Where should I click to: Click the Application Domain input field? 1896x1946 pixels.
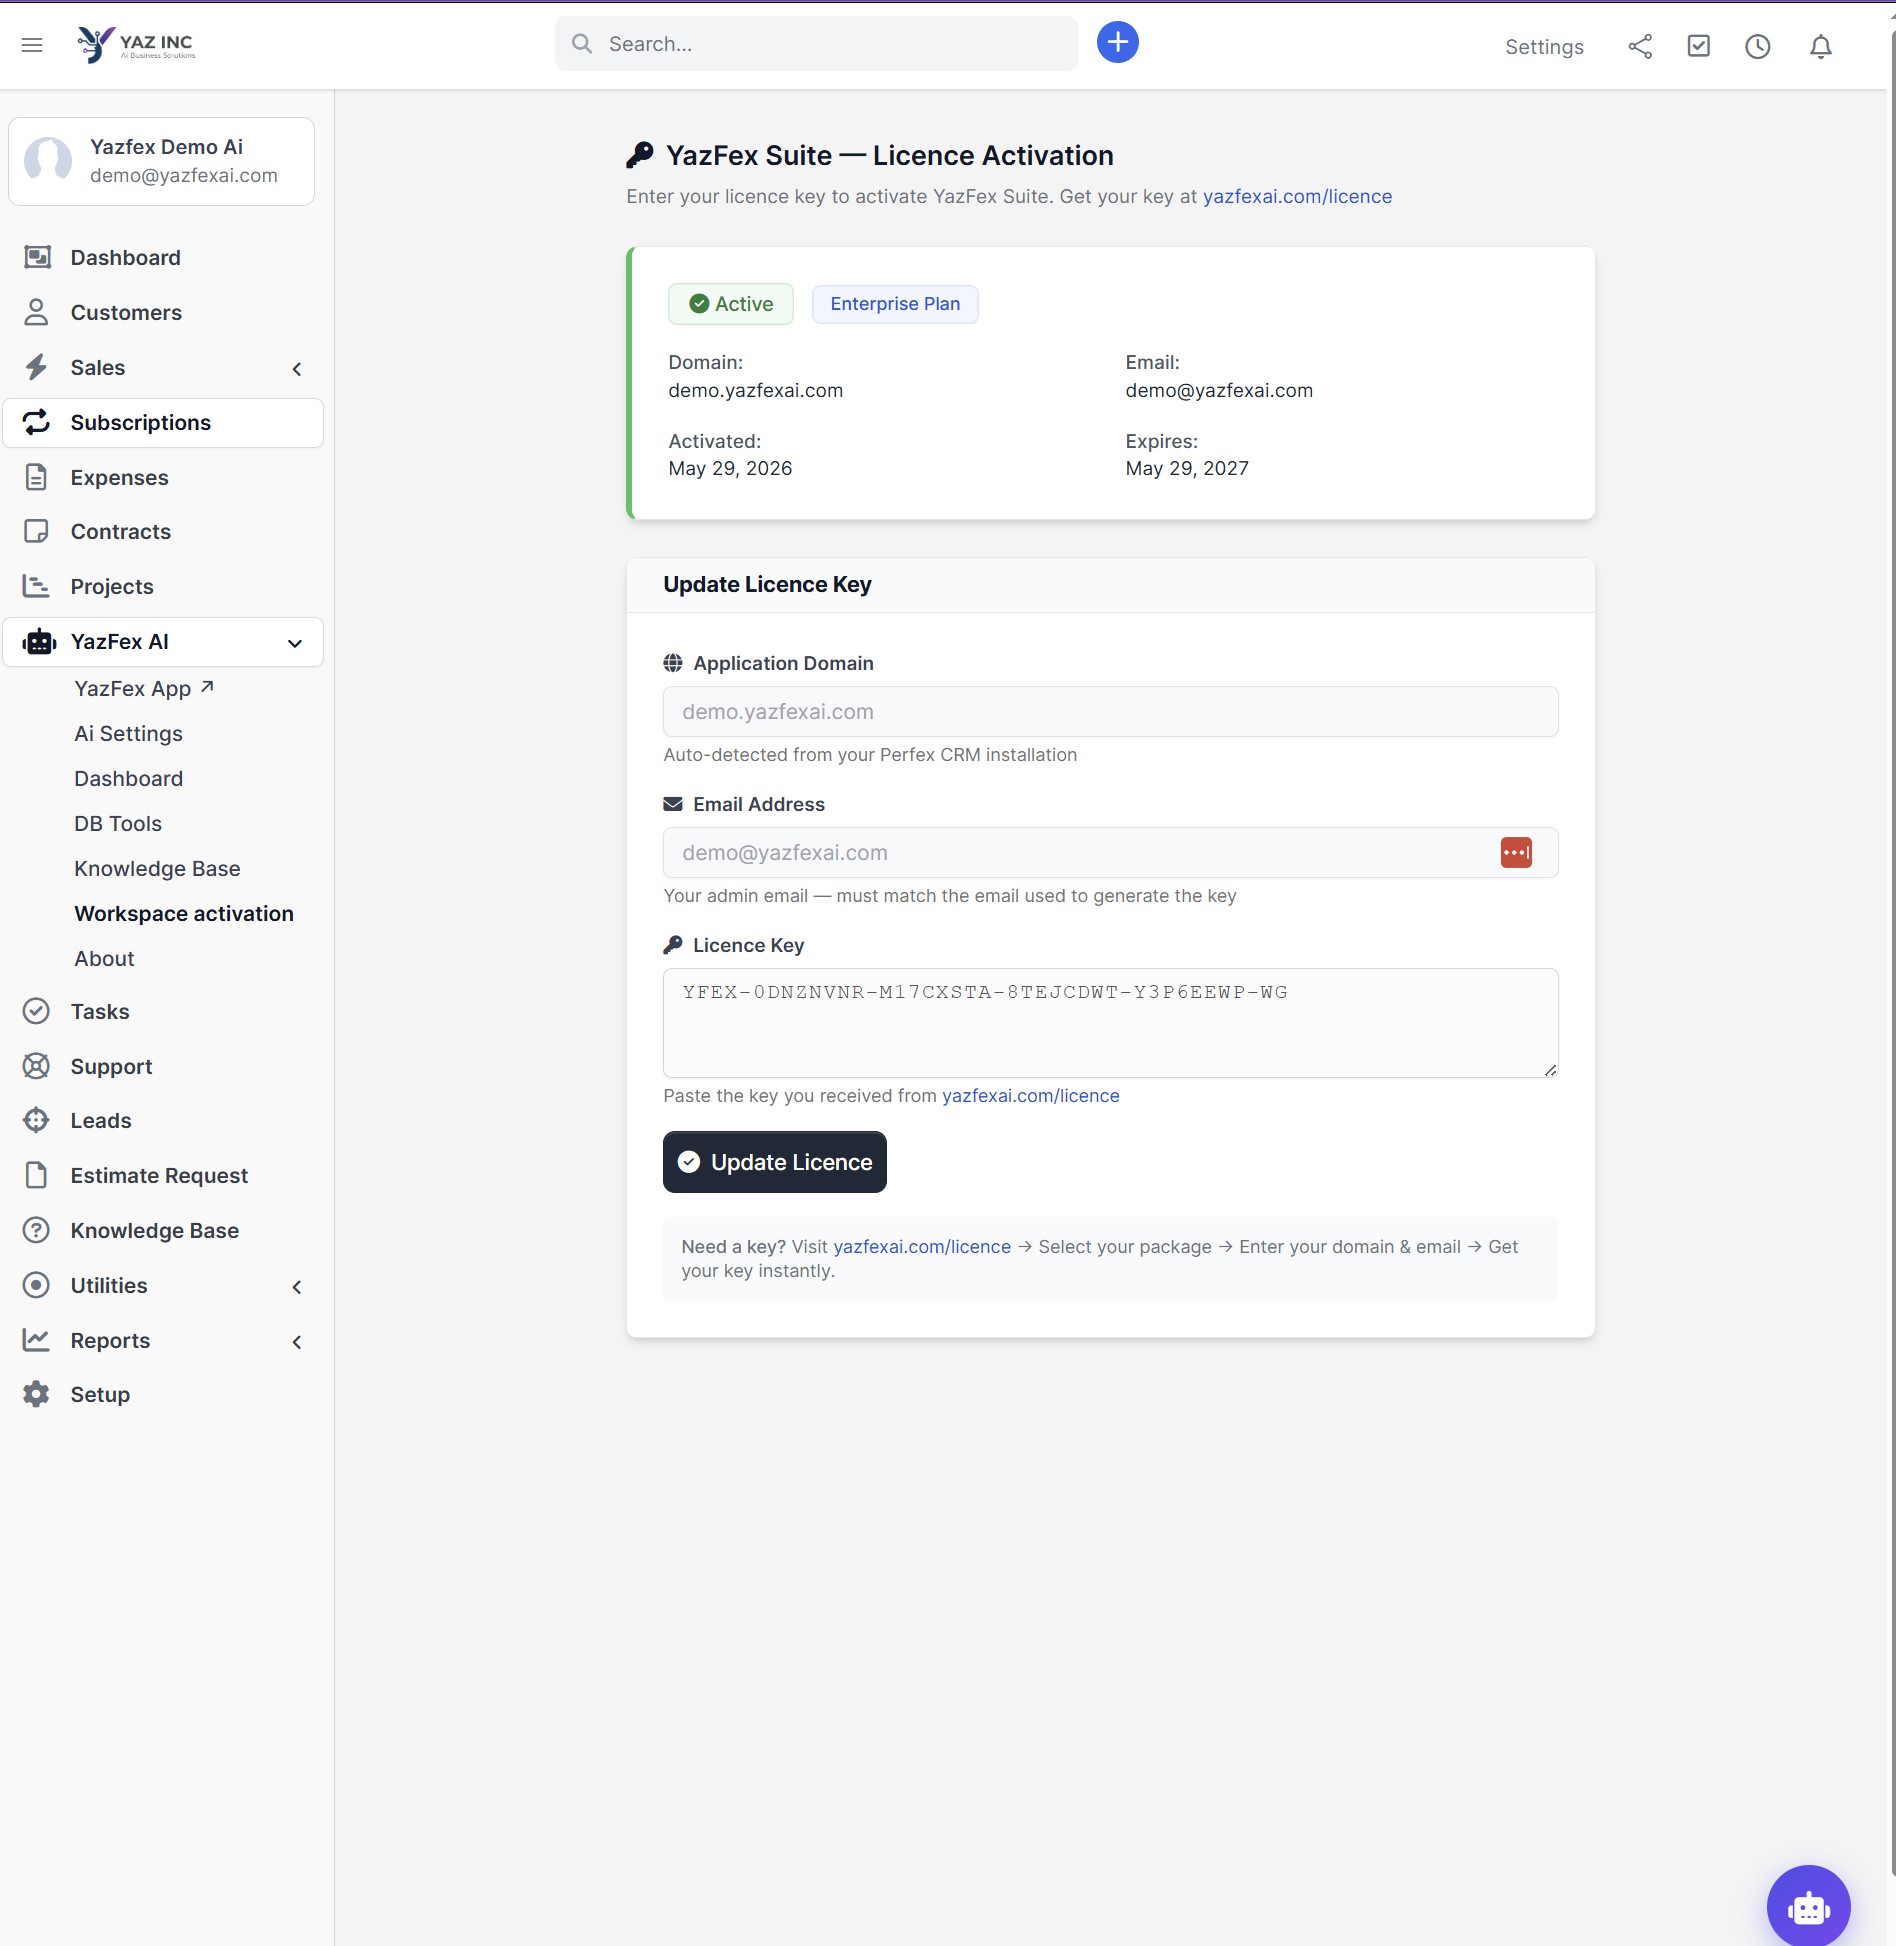(1110, 712)
